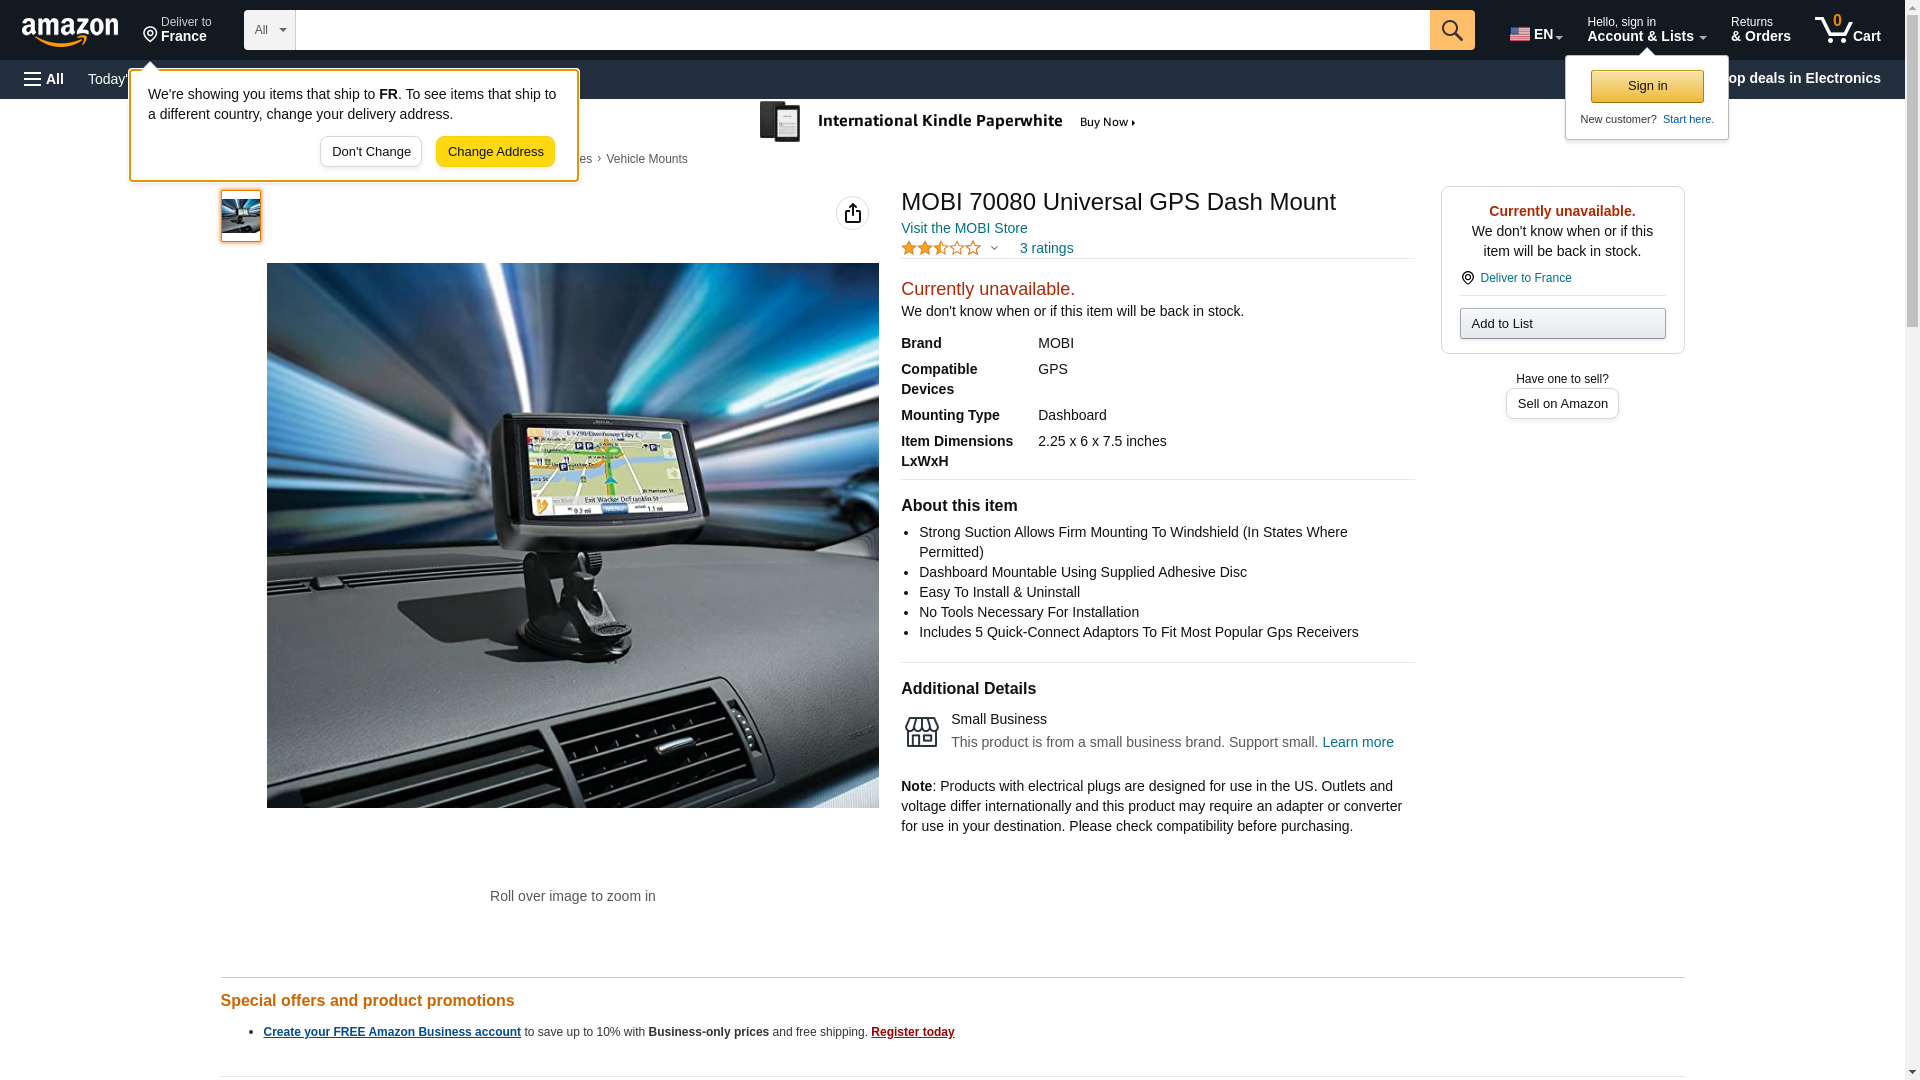Open the All hamburger menu
Image resolution: width=1920 pixels, height=1080 pixels.
pos(44,79)
